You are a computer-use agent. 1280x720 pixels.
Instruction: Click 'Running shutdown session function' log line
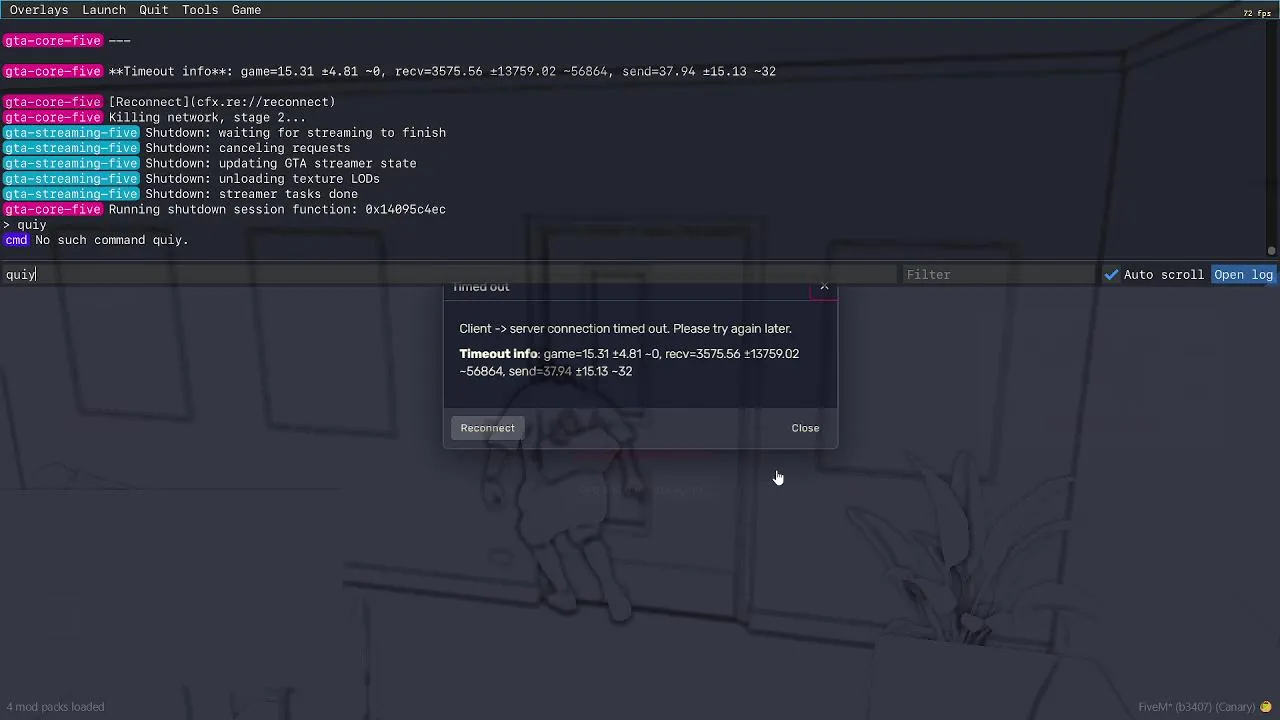(x=277, y=210)
